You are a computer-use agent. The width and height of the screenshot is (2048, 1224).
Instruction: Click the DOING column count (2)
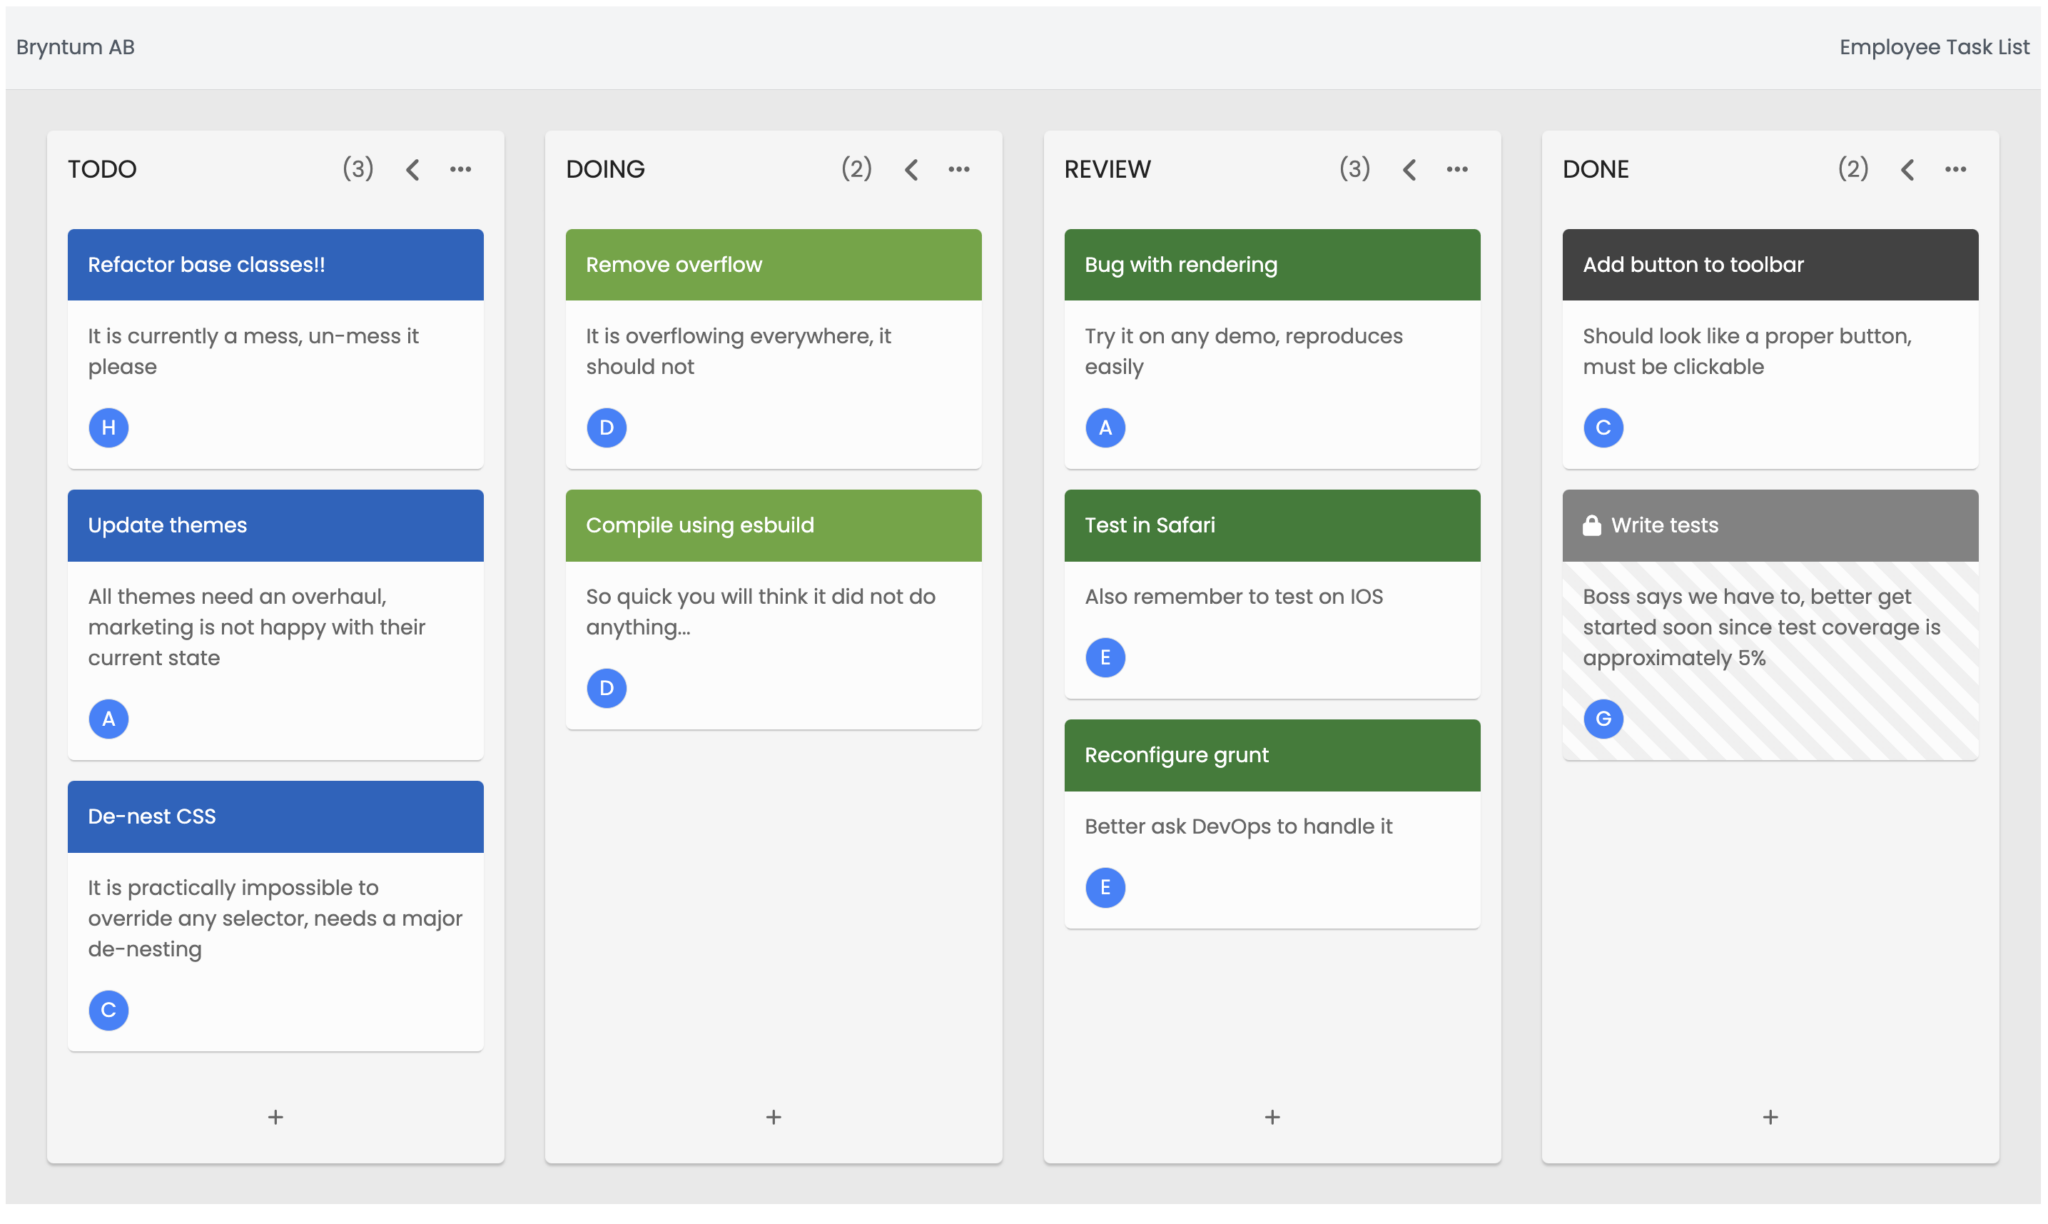[x=856, y=169]
